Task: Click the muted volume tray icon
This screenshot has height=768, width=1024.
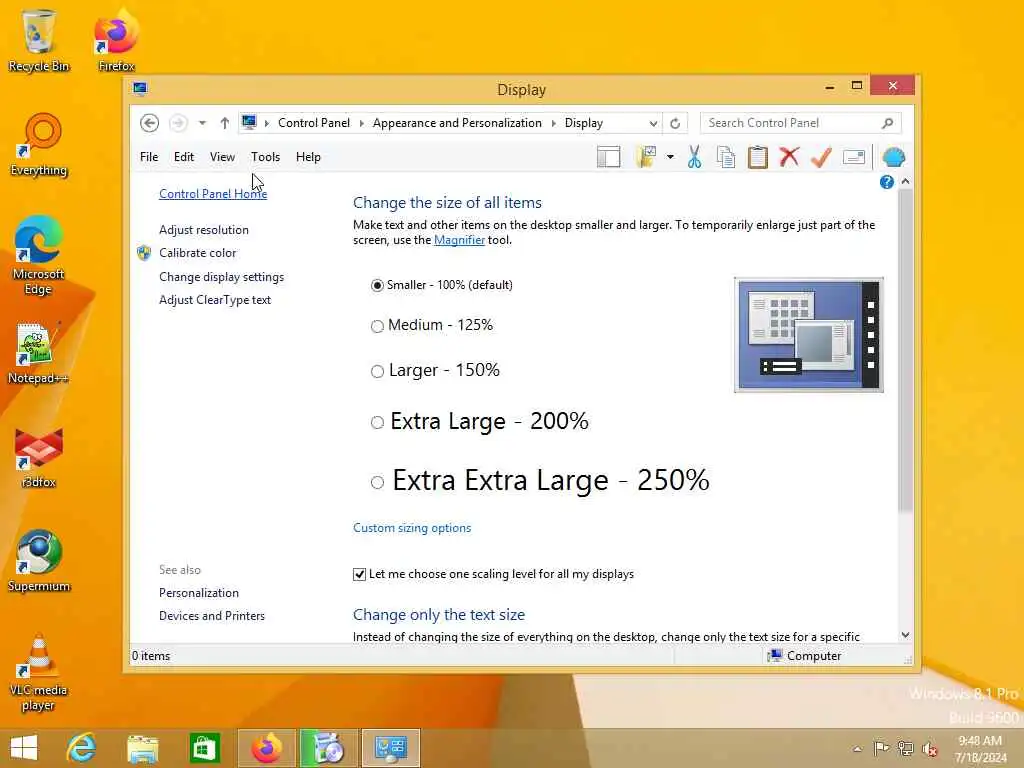Action: click(930, 749)
